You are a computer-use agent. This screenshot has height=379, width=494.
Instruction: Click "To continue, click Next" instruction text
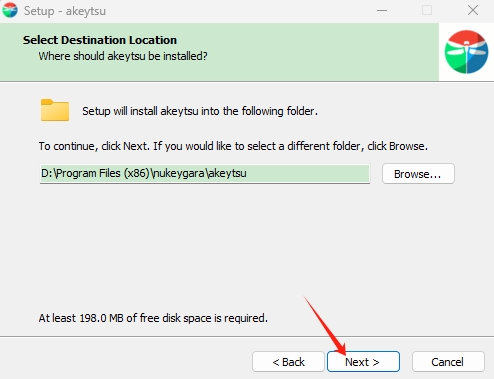233,146
